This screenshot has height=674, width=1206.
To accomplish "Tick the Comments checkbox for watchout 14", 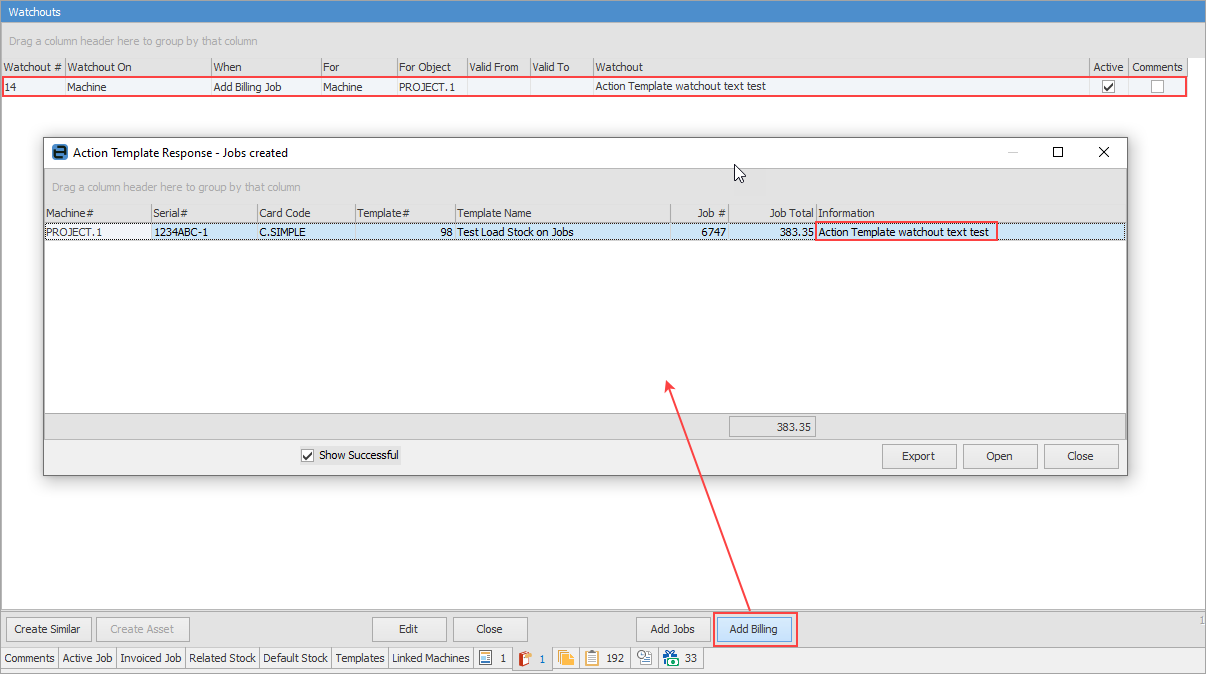I will pyautogui.click(x=1157, y=87).
